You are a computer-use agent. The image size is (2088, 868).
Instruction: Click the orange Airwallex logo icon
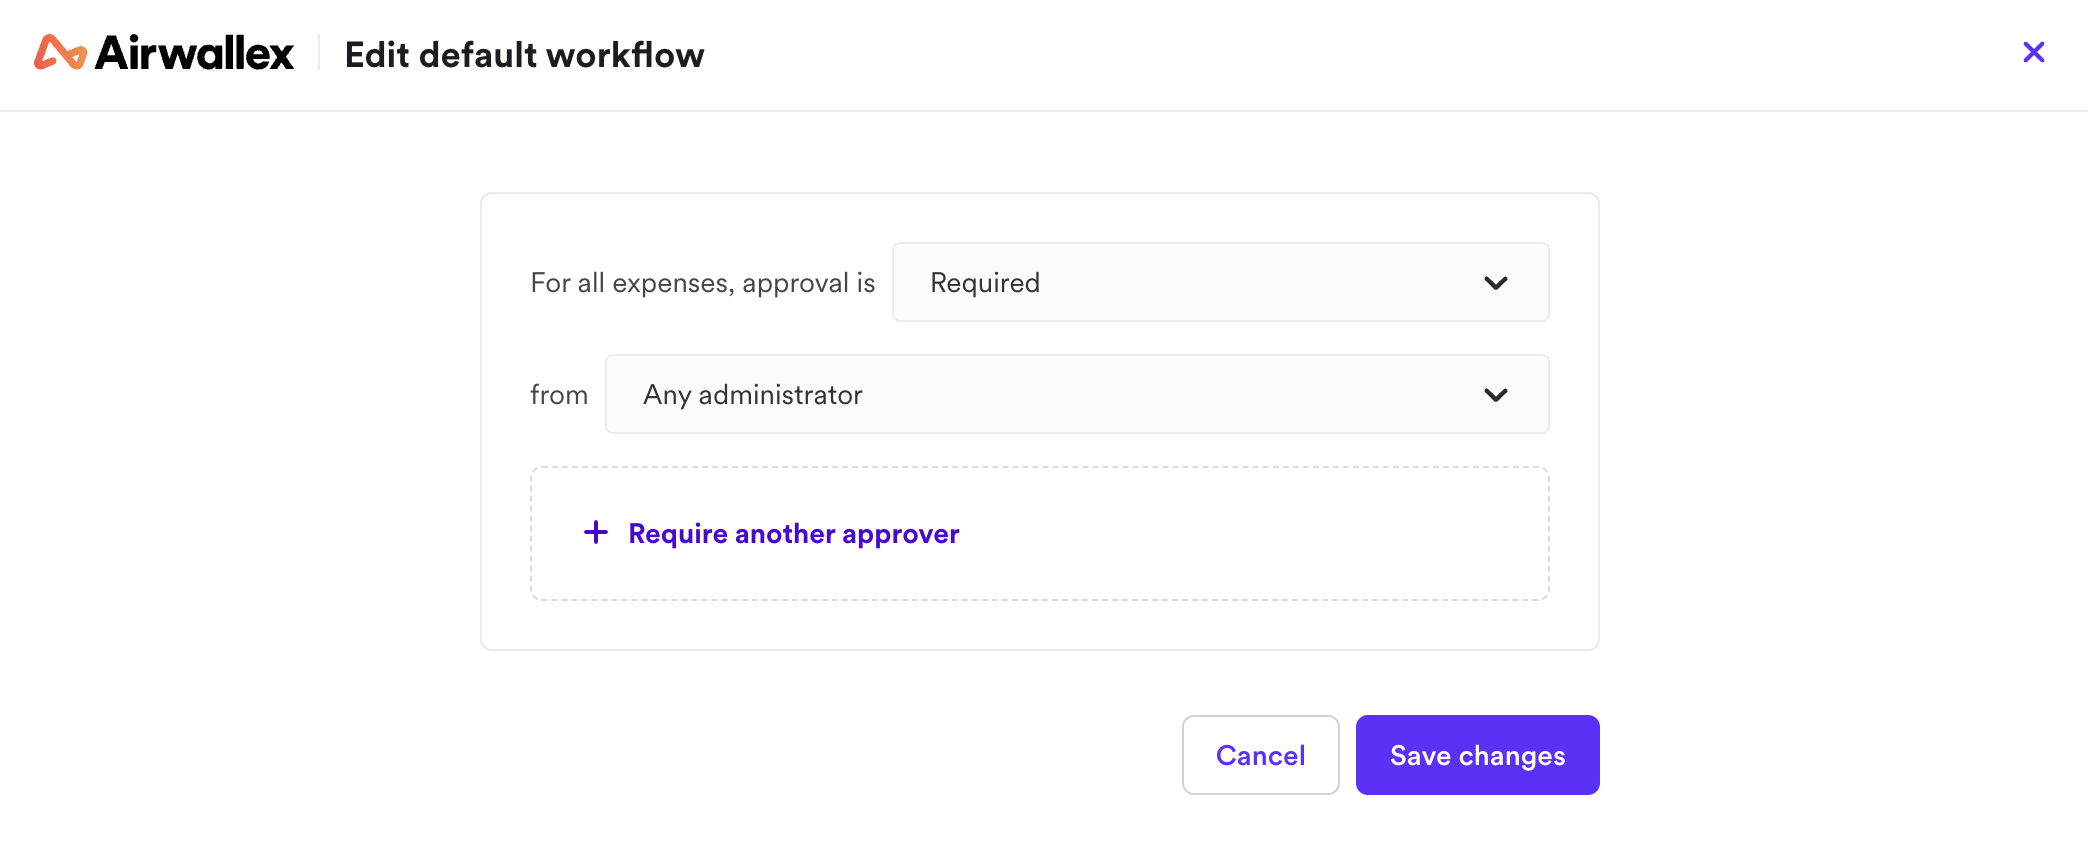pyautogui.click(x=60, y=52)
